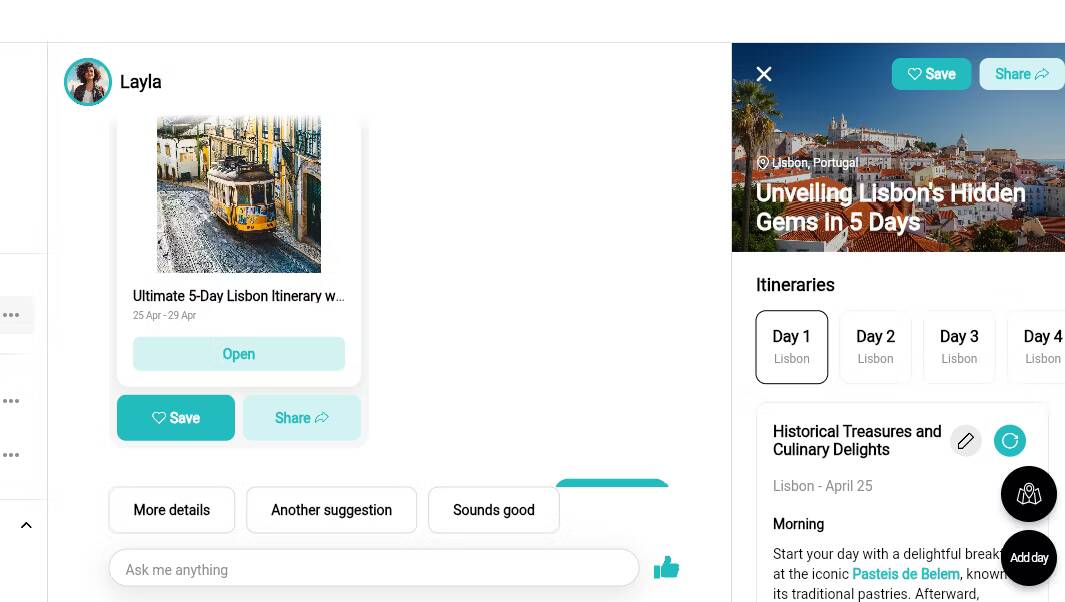The image size is (1065, 602).
Task: Collapse the sidebar with the chevron arrow
Action: (x=26, y=524)
